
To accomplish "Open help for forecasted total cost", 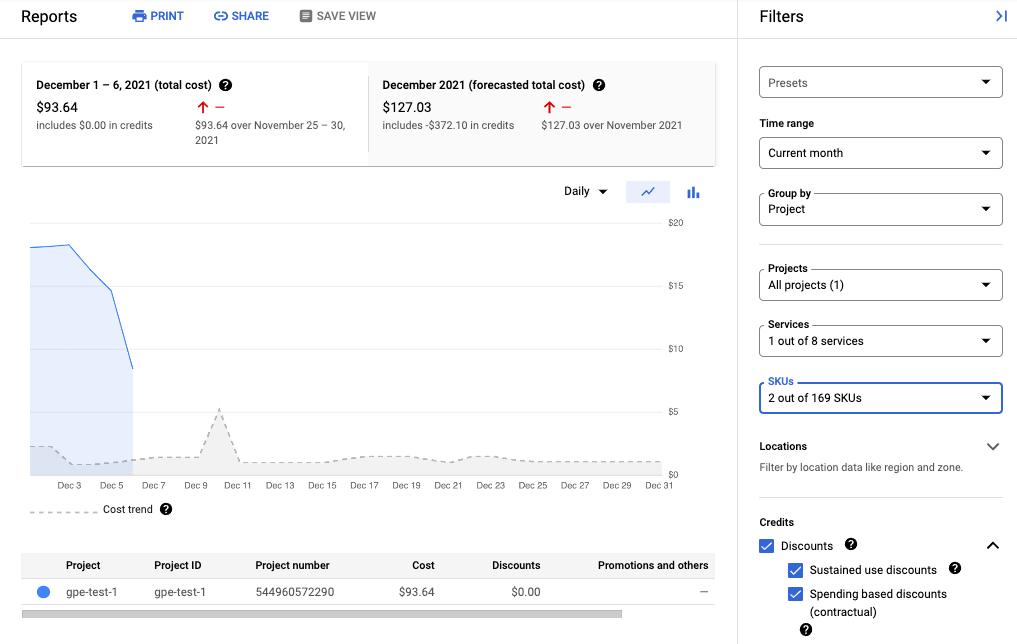I will 599,85.
